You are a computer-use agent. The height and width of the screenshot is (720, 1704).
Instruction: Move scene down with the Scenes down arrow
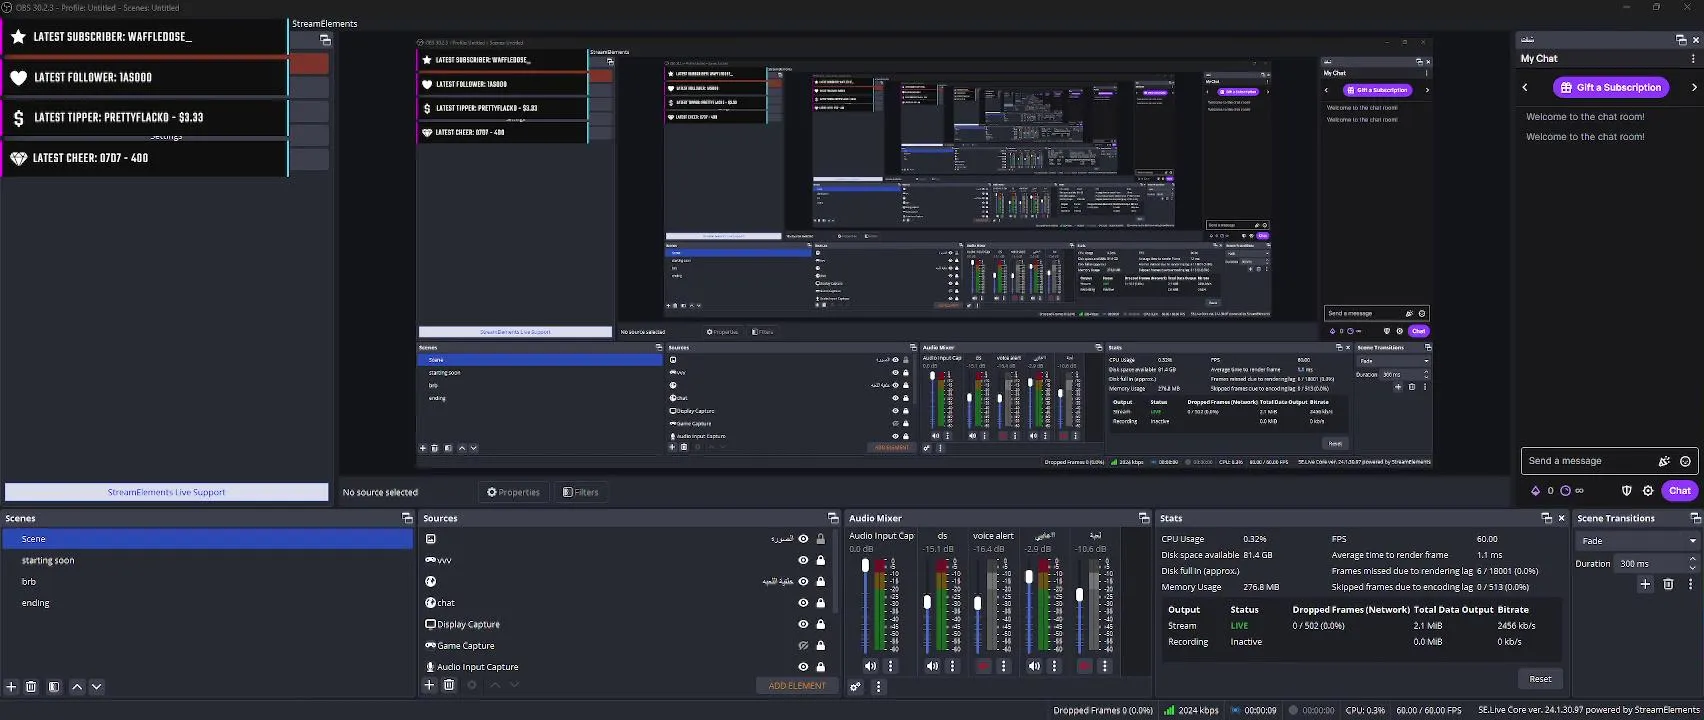(96, 687)
